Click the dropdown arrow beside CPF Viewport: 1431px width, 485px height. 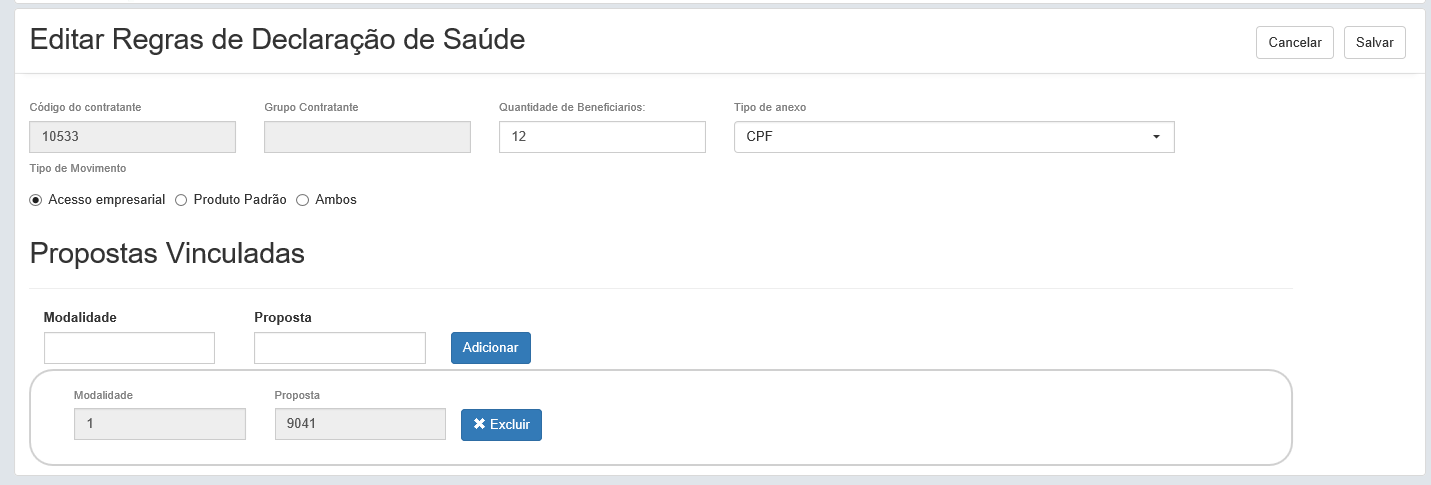pos(1156,137)
